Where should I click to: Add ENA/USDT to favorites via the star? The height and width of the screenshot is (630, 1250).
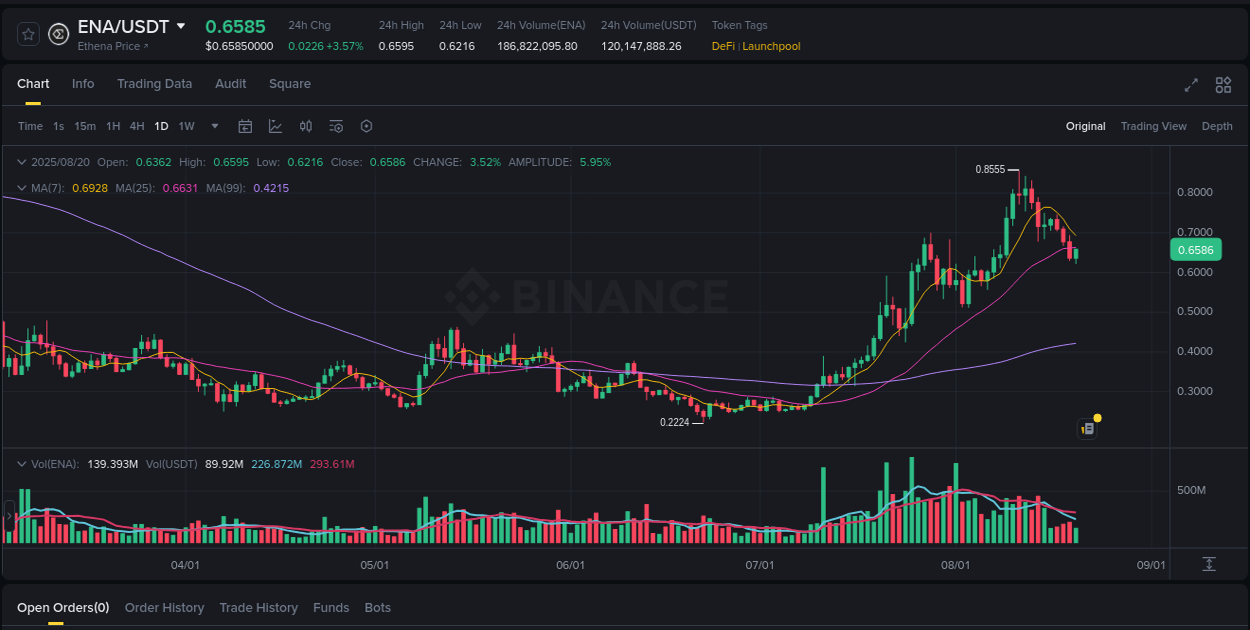(27, 33)
